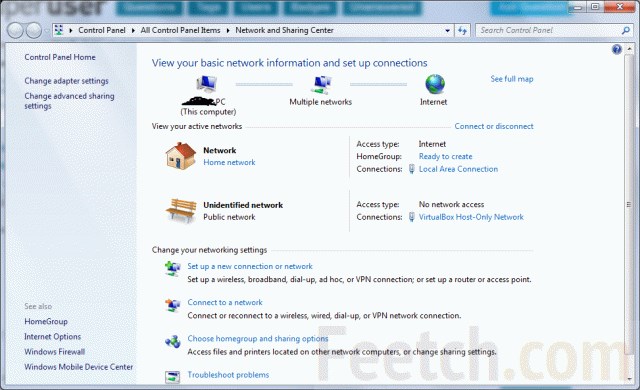
Task: Click the Connect to a network icon
Action: coord(173,305)
